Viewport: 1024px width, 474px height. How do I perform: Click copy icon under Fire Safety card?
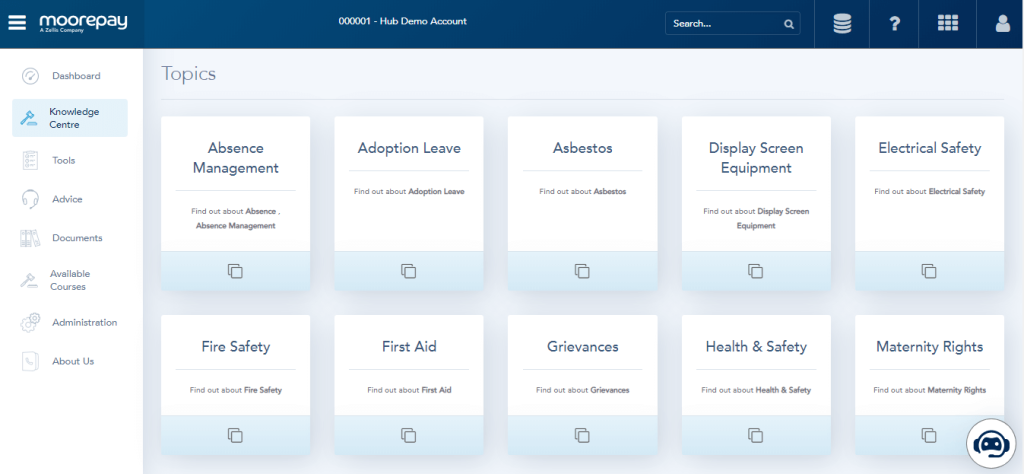[235, 435]
